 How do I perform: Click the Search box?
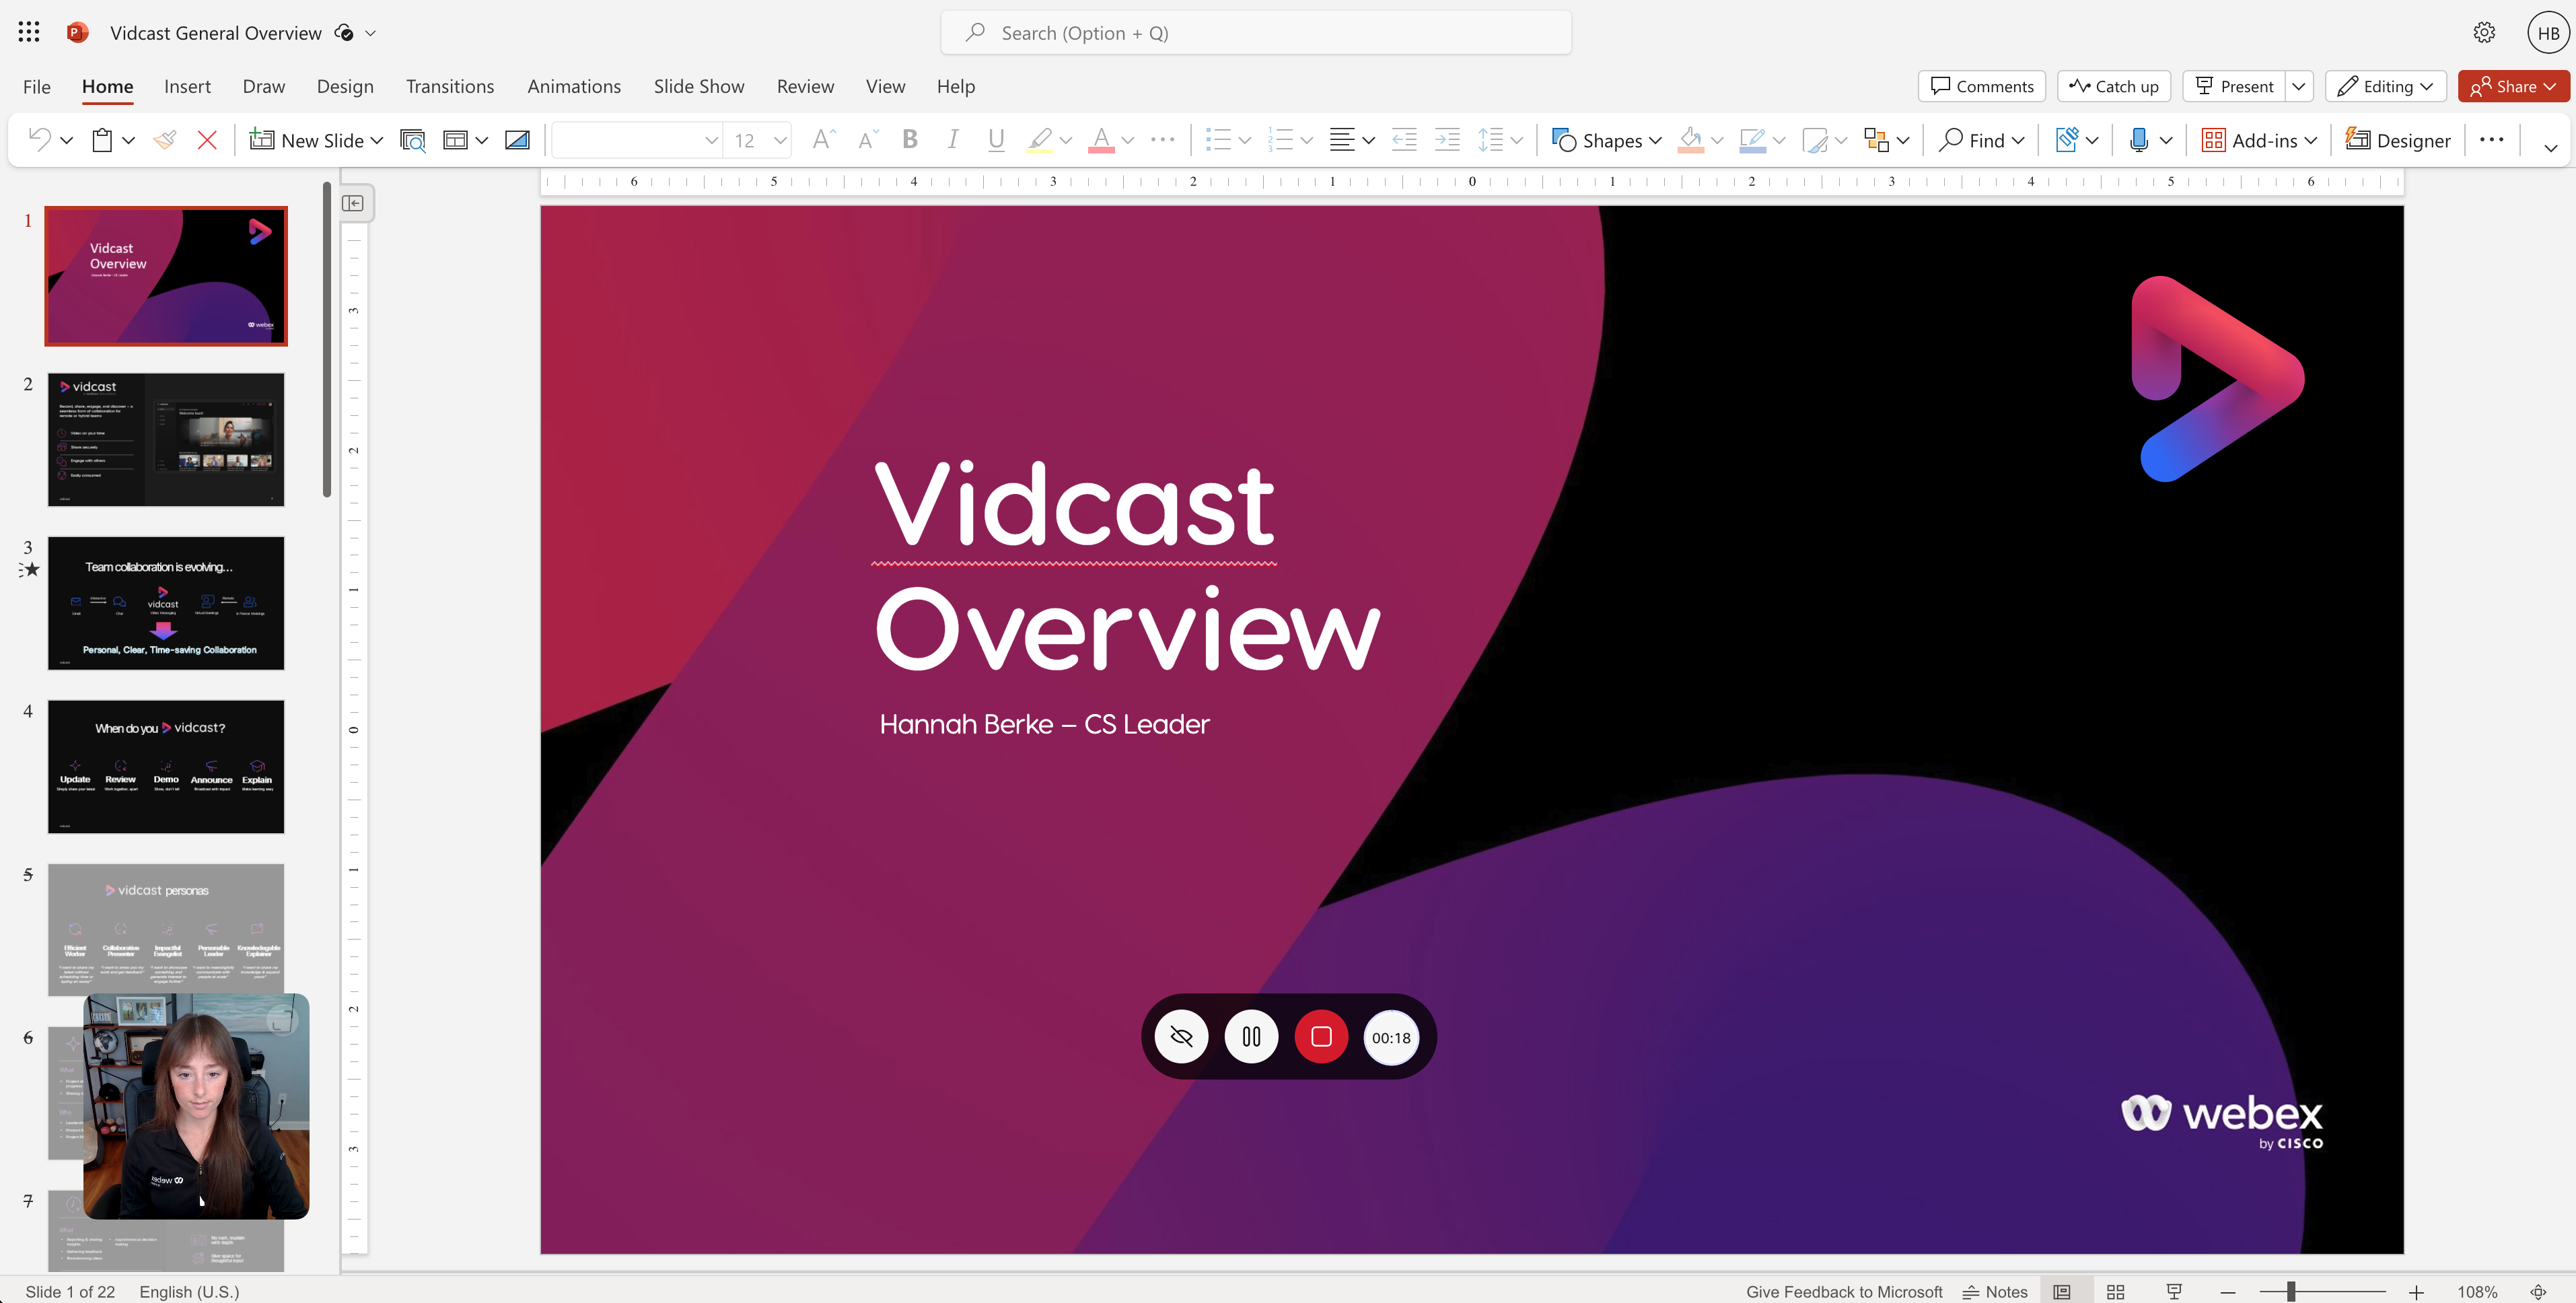1256,33
